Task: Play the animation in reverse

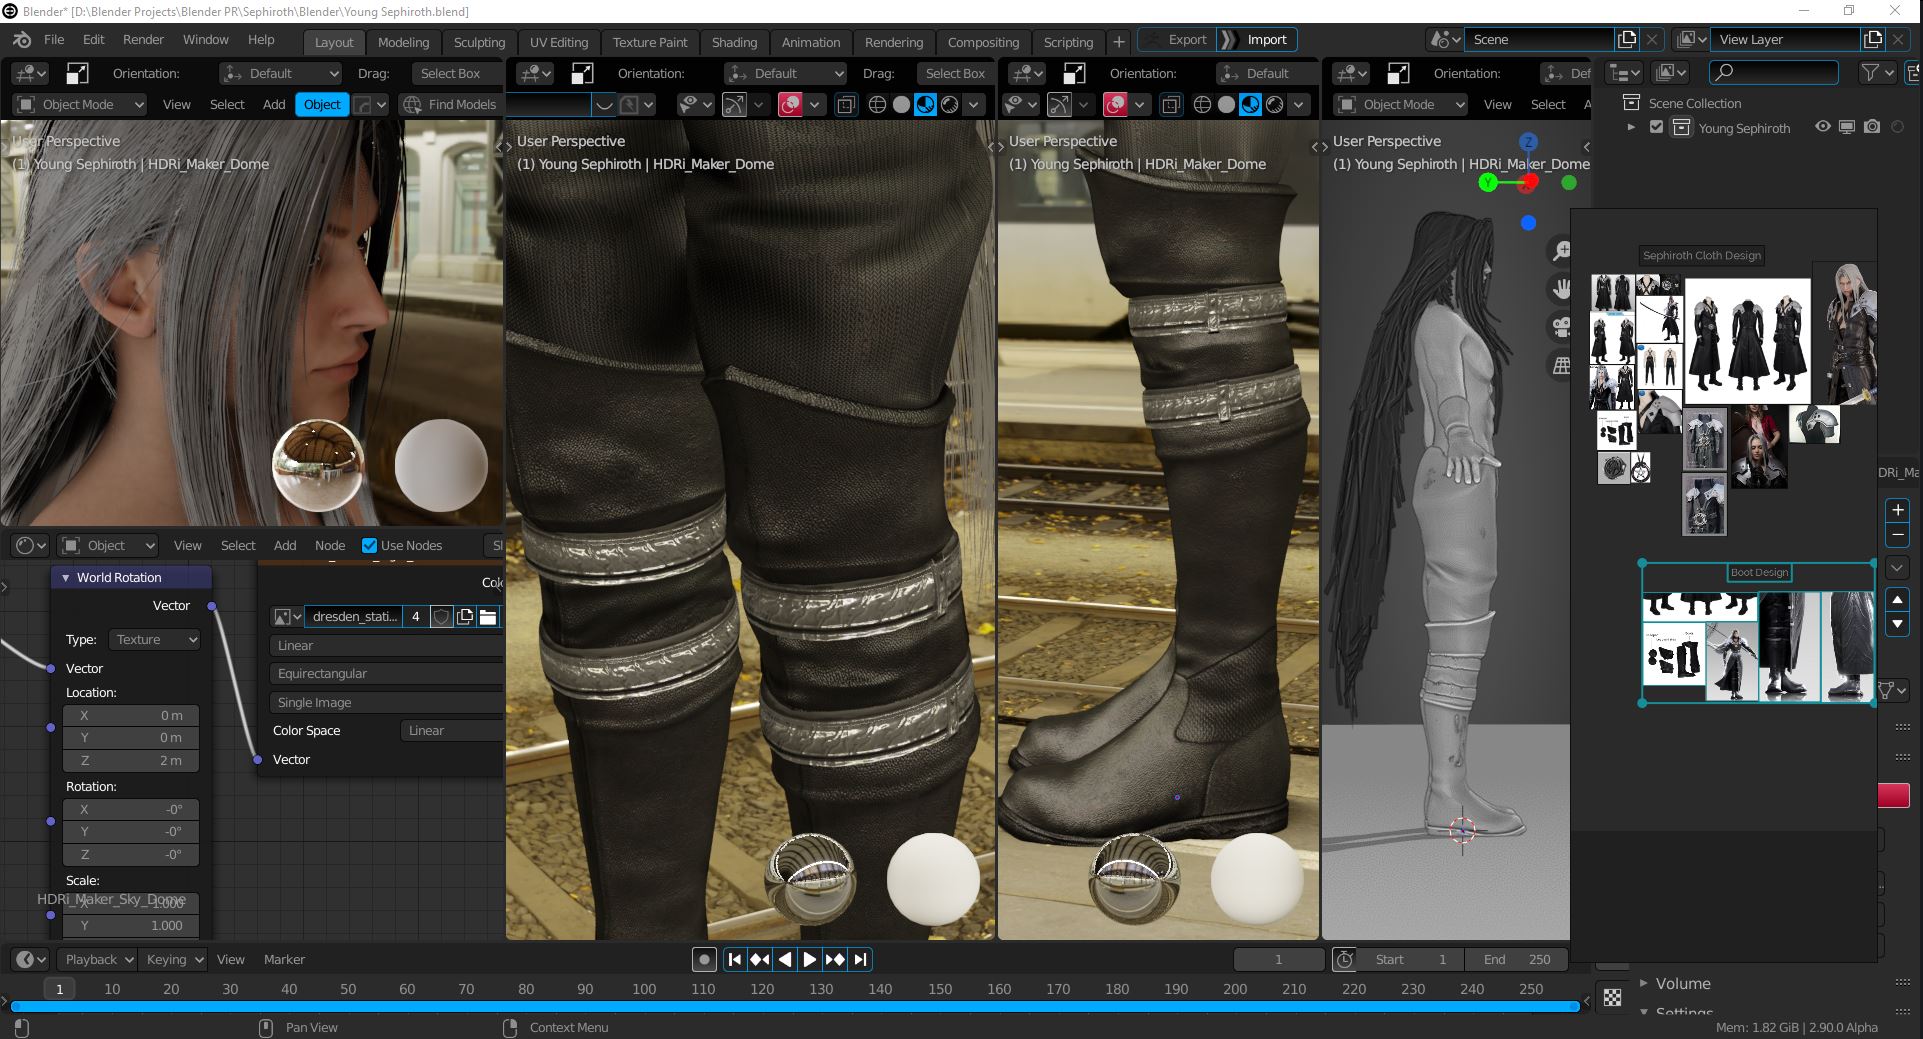Action: click(785, 959)
